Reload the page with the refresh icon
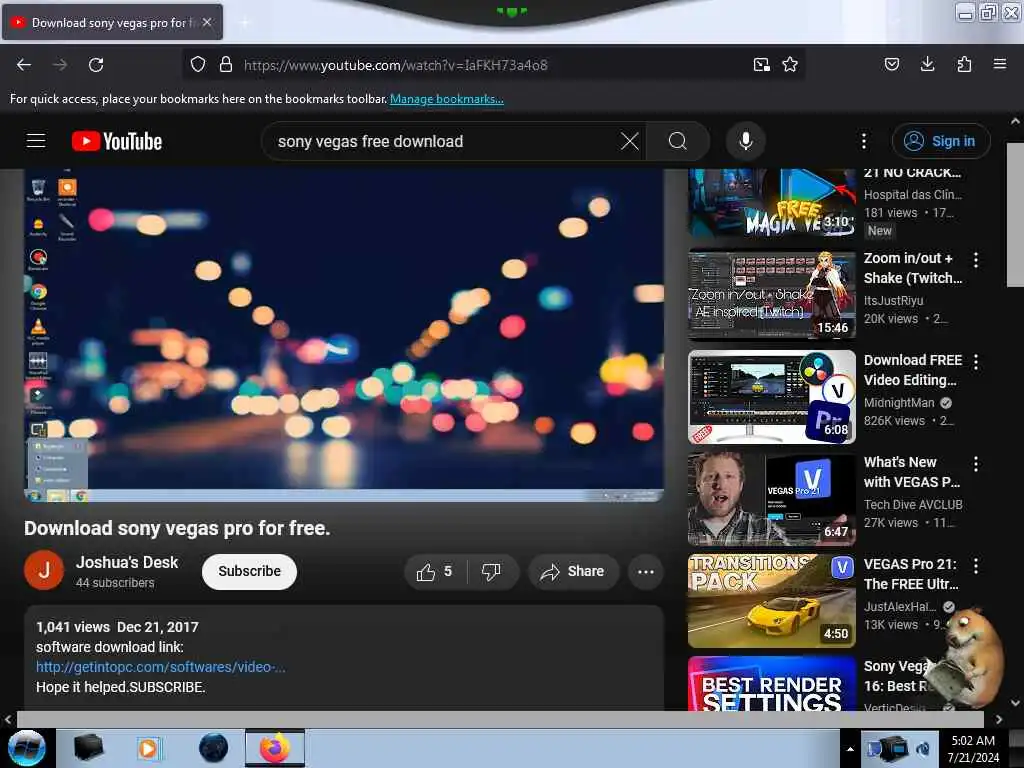Screen dimensions: 1024x768 [96, 65]
